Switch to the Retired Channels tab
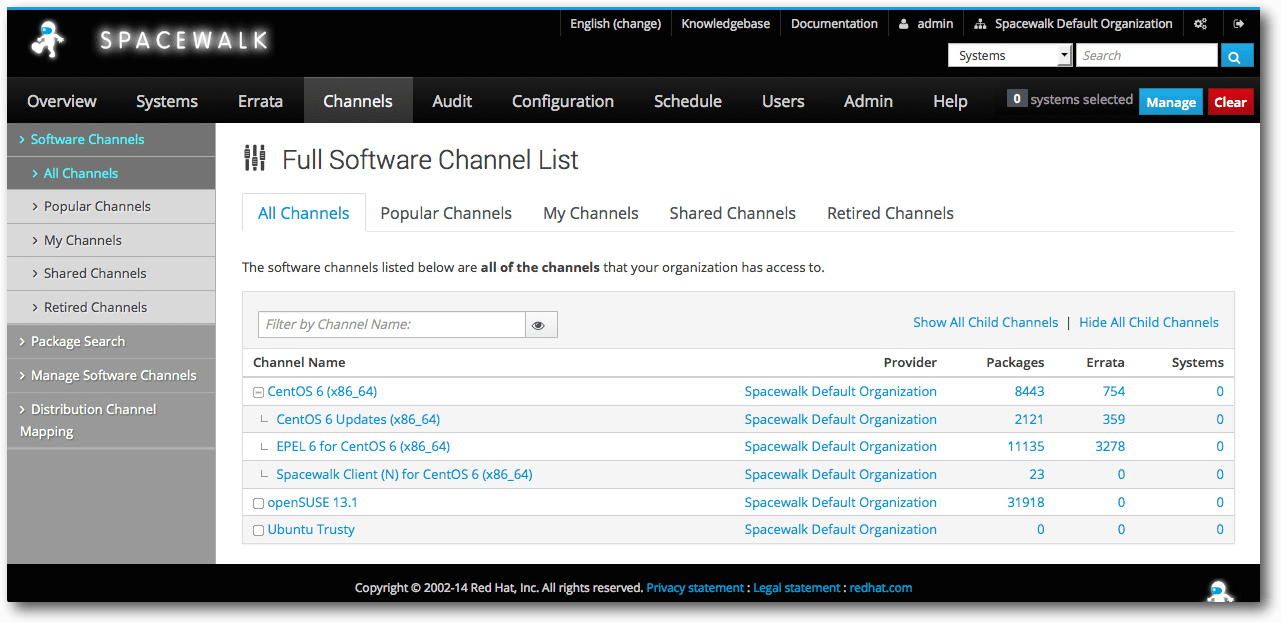The height and width of the screenshot is (623, 1281). pos(890,213)
